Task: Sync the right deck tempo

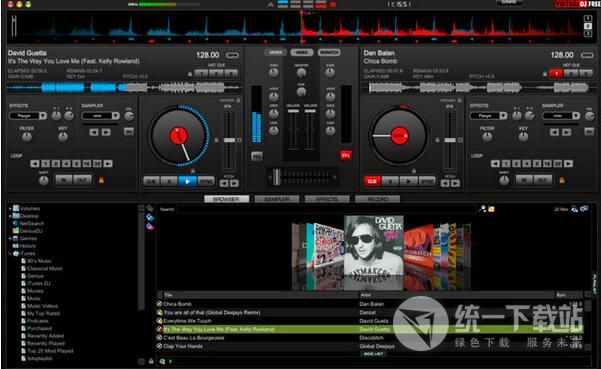Action: click(x=427, y=181)
